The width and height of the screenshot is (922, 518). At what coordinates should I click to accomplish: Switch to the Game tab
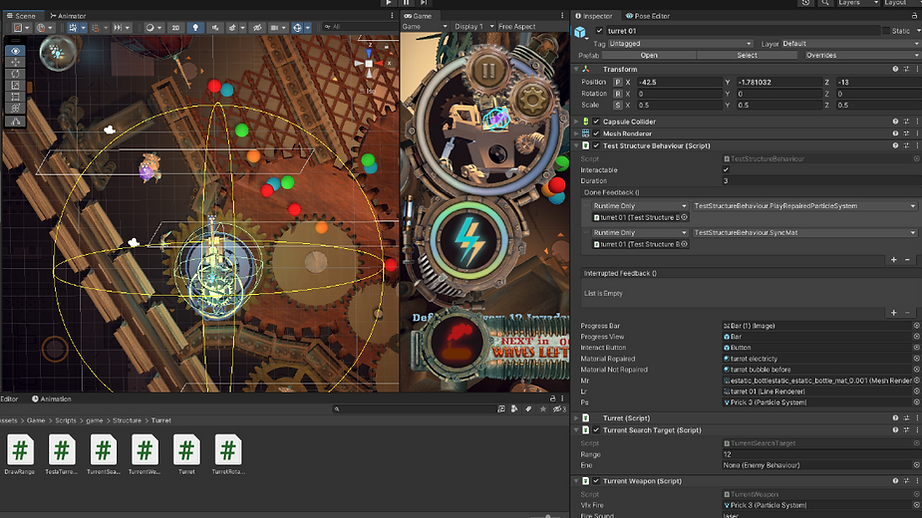[417, 16]
